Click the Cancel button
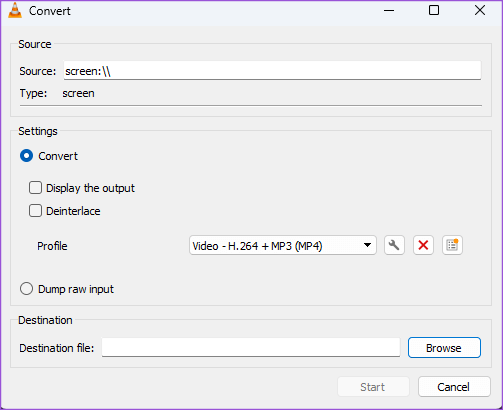This screenshot has height=410, width=503. click(x=454, y=387)
